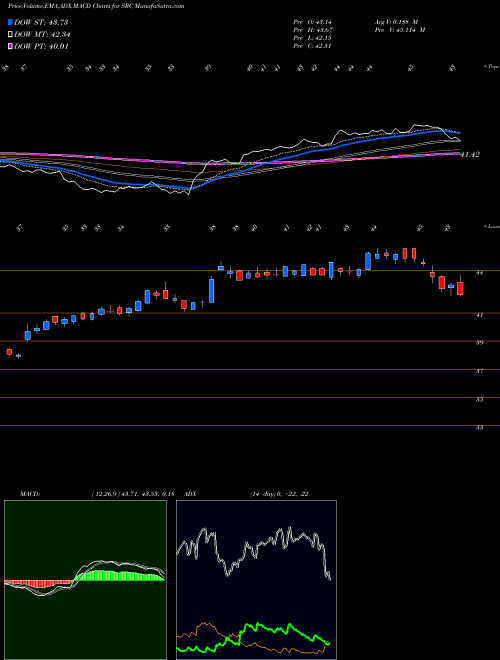Click the white DOW MT legend swatch

(11, 35)
